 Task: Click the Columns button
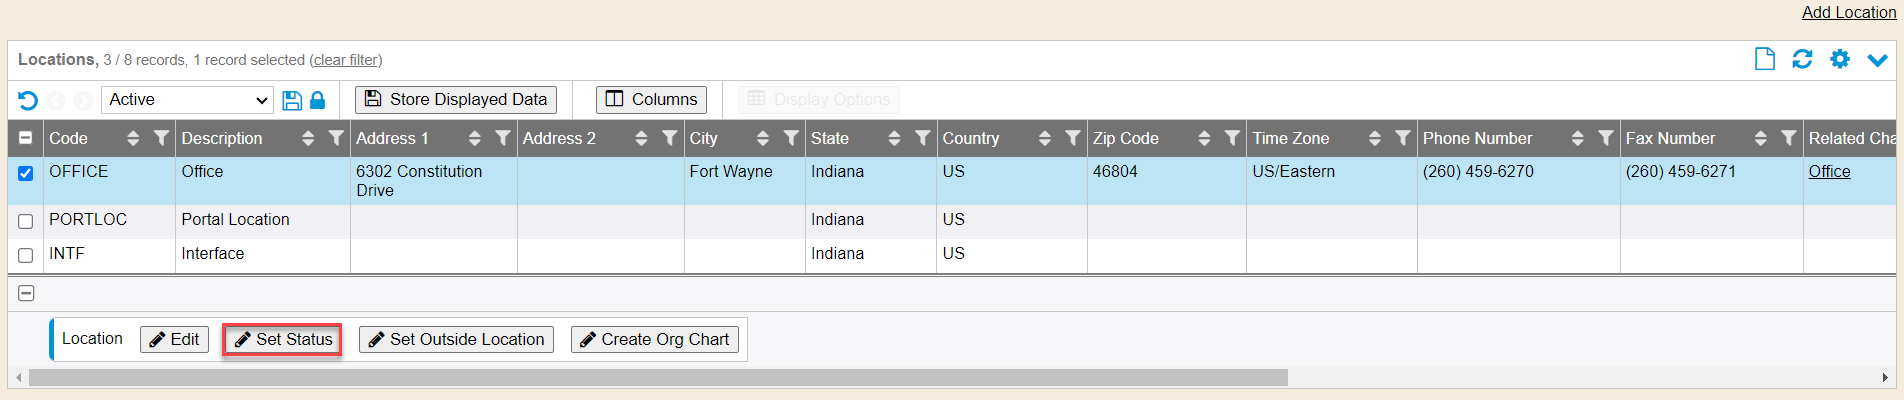point(651,100)
